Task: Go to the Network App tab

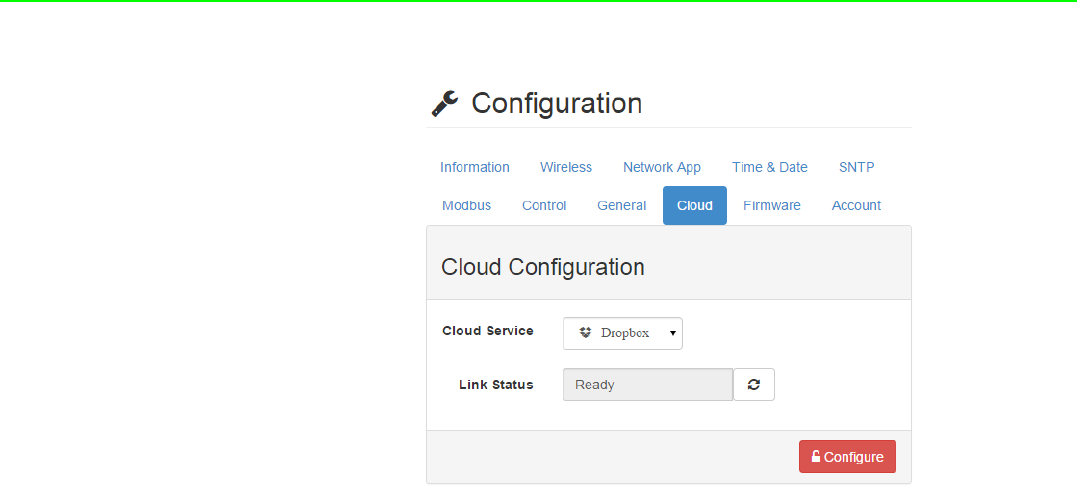Action: tap(661, 167)
